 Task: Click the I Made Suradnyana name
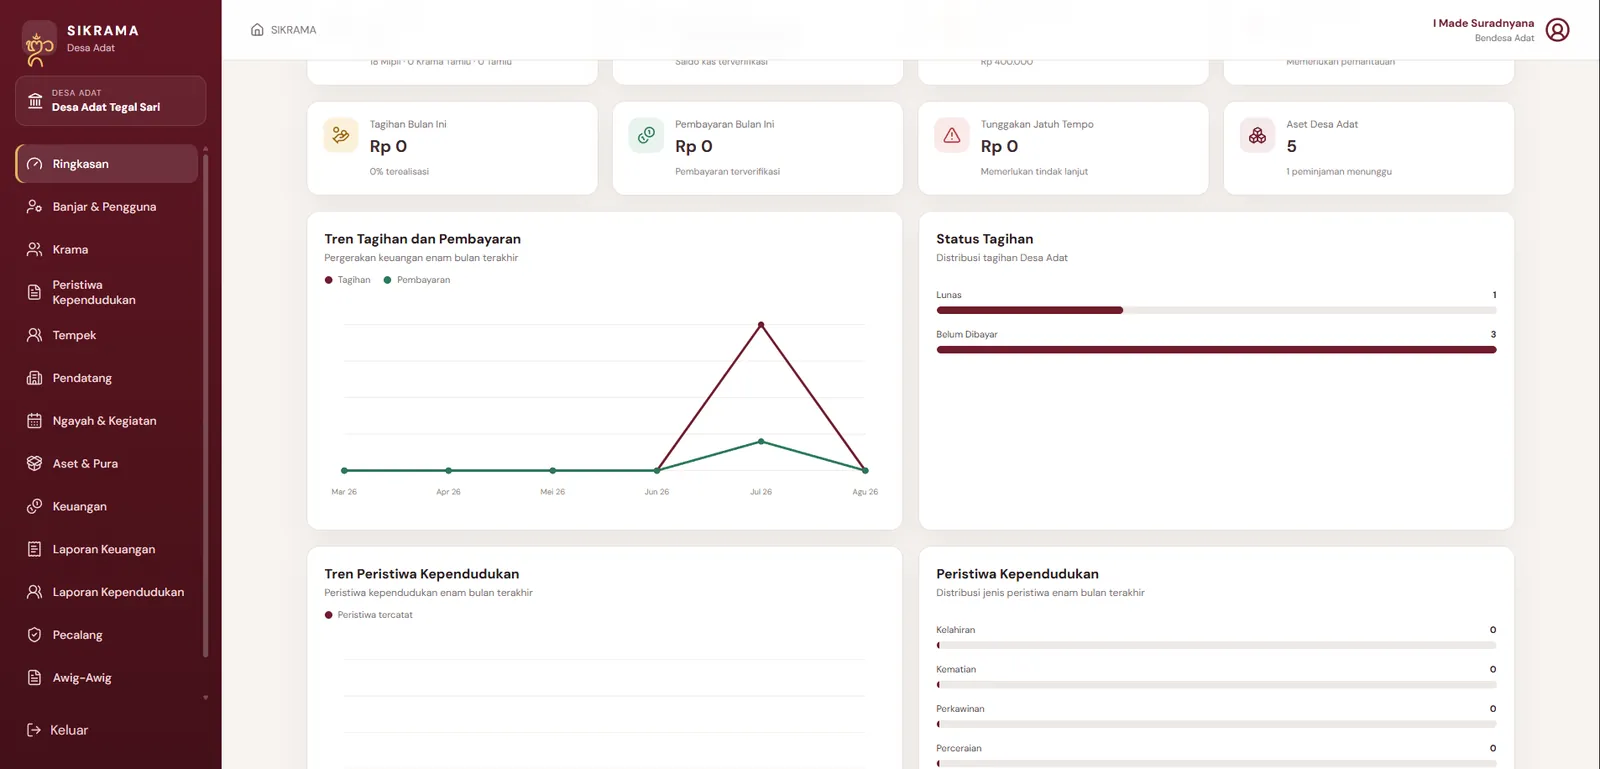(x=1483, y=23)
